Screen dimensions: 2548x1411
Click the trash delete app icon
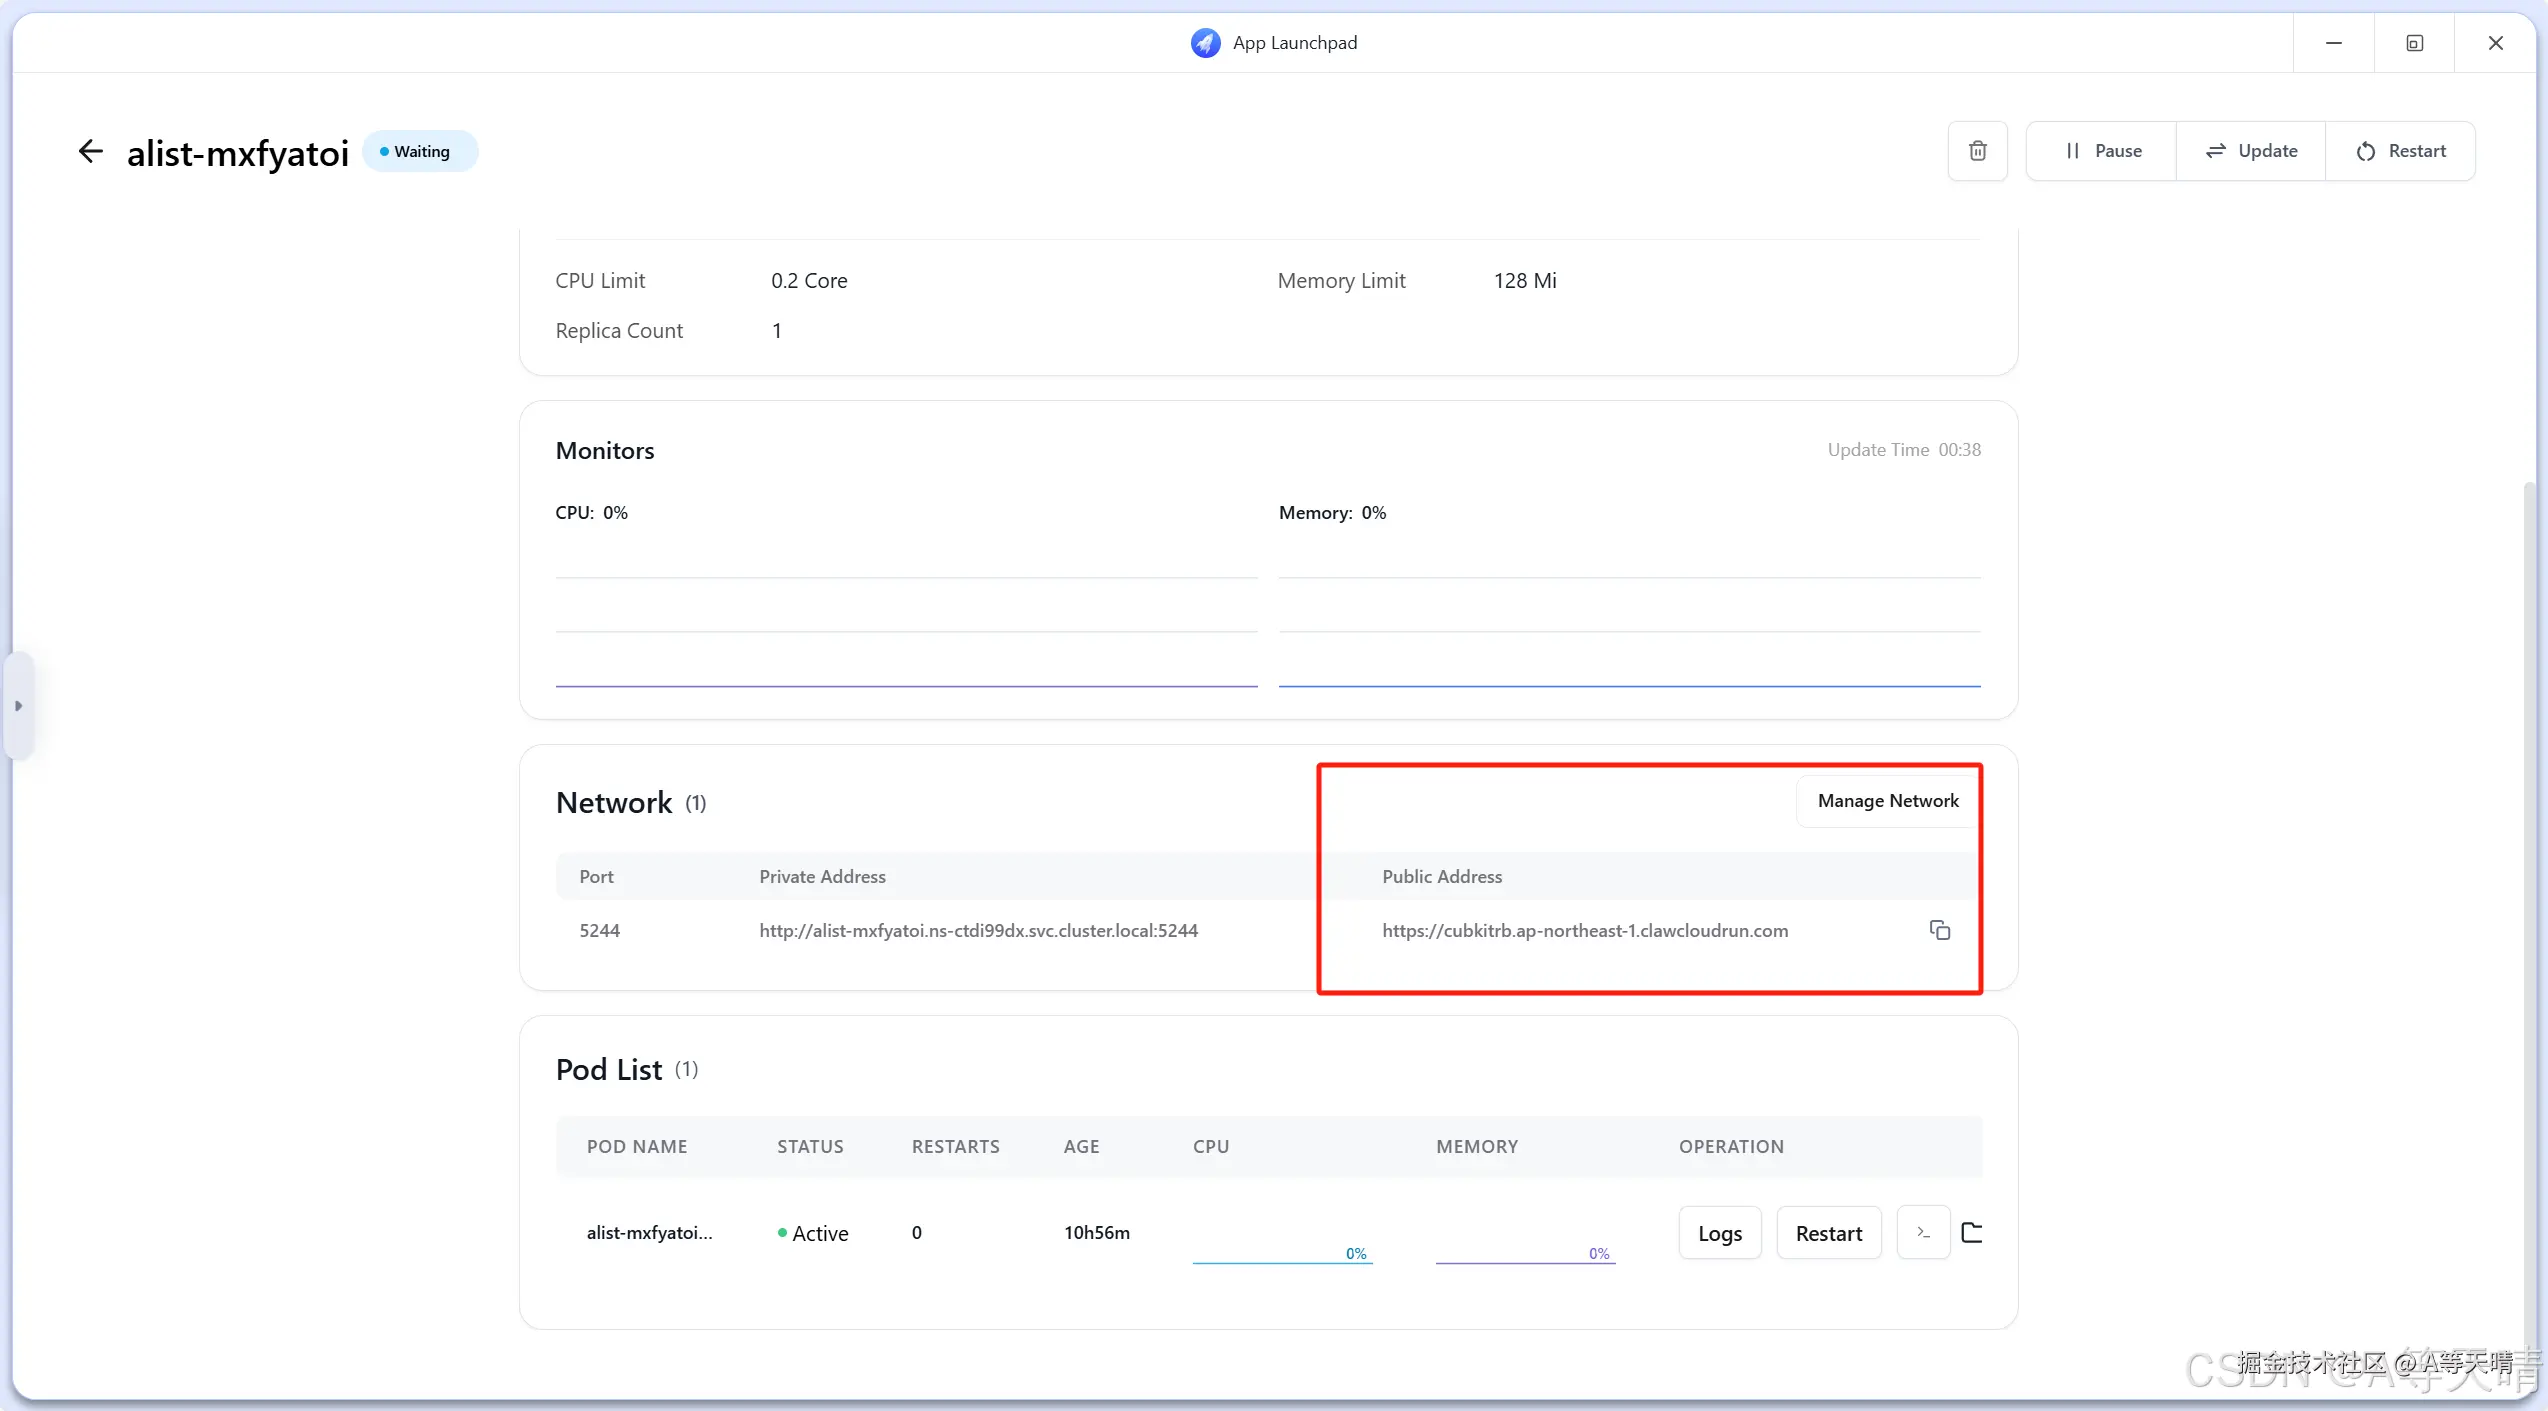click(1977, 151)
